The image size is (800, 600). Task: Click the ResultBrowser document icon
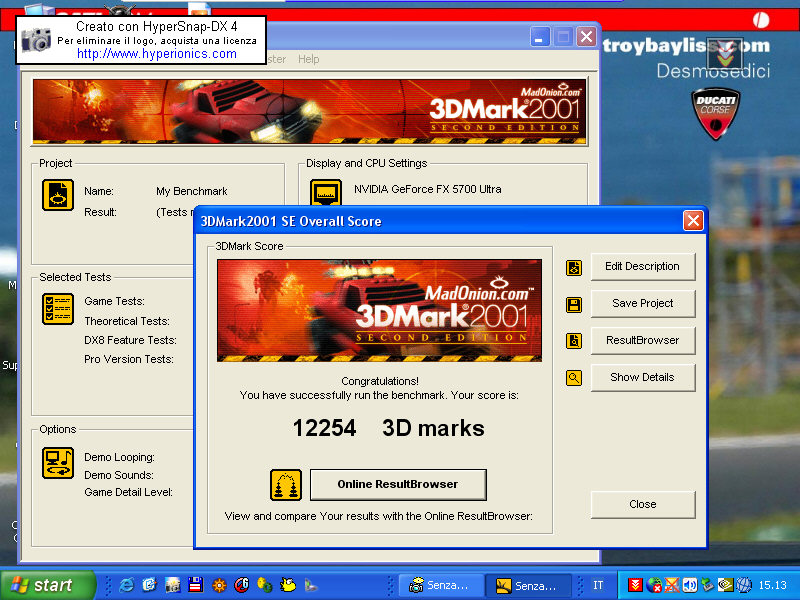[x=574, y=341]
